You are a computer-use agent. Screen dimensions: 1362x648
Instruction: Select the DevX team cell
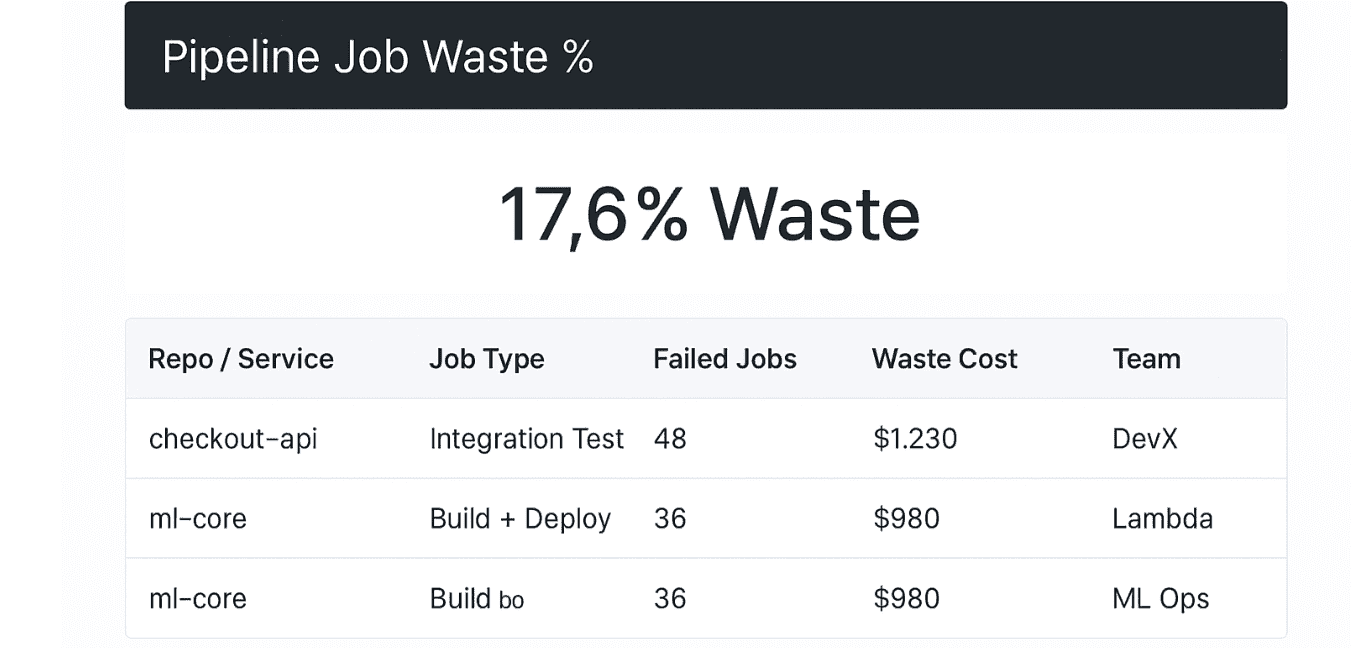coord(1145,439)
